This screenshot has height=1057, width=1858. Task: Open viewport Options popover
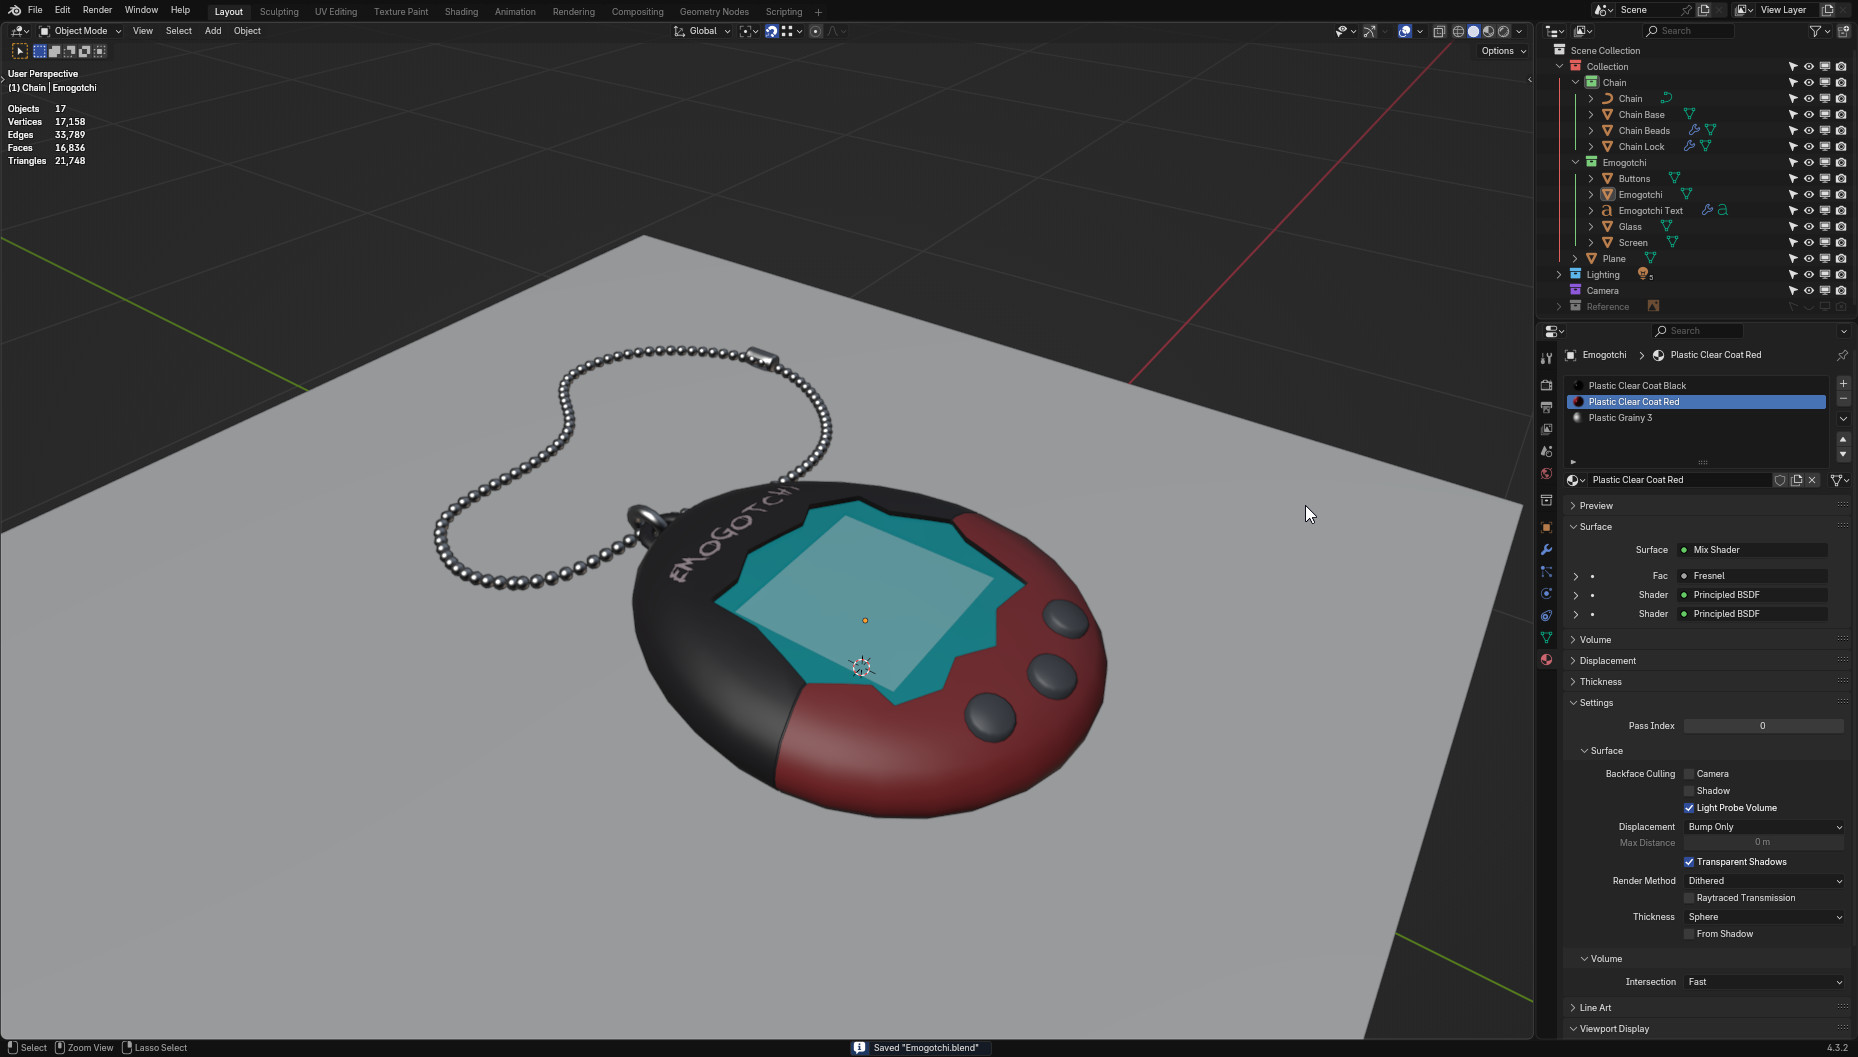tap(1503, 51)
